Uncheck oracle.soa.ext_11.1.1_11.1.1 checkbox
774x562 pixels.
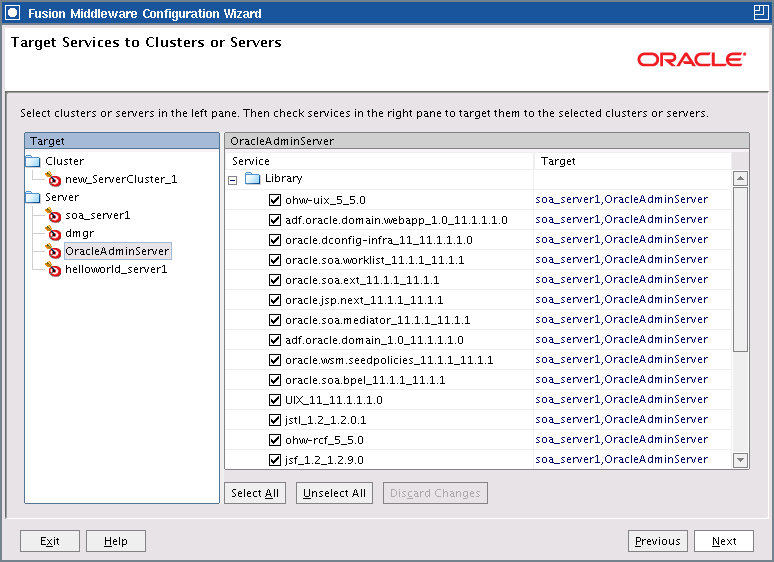pyautogui.click(x=275, y=280)
